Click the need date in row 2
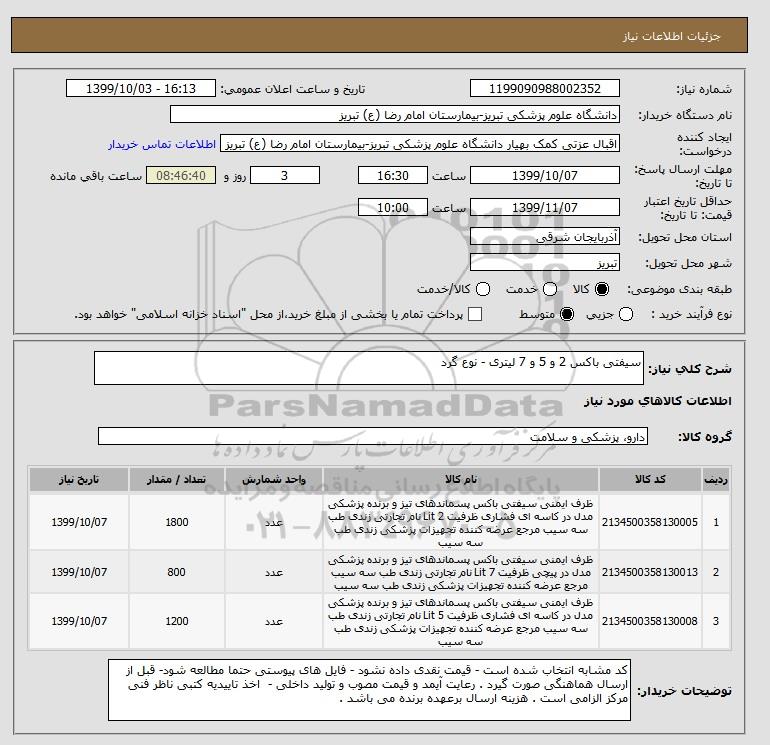 click(x=79, y=572)
